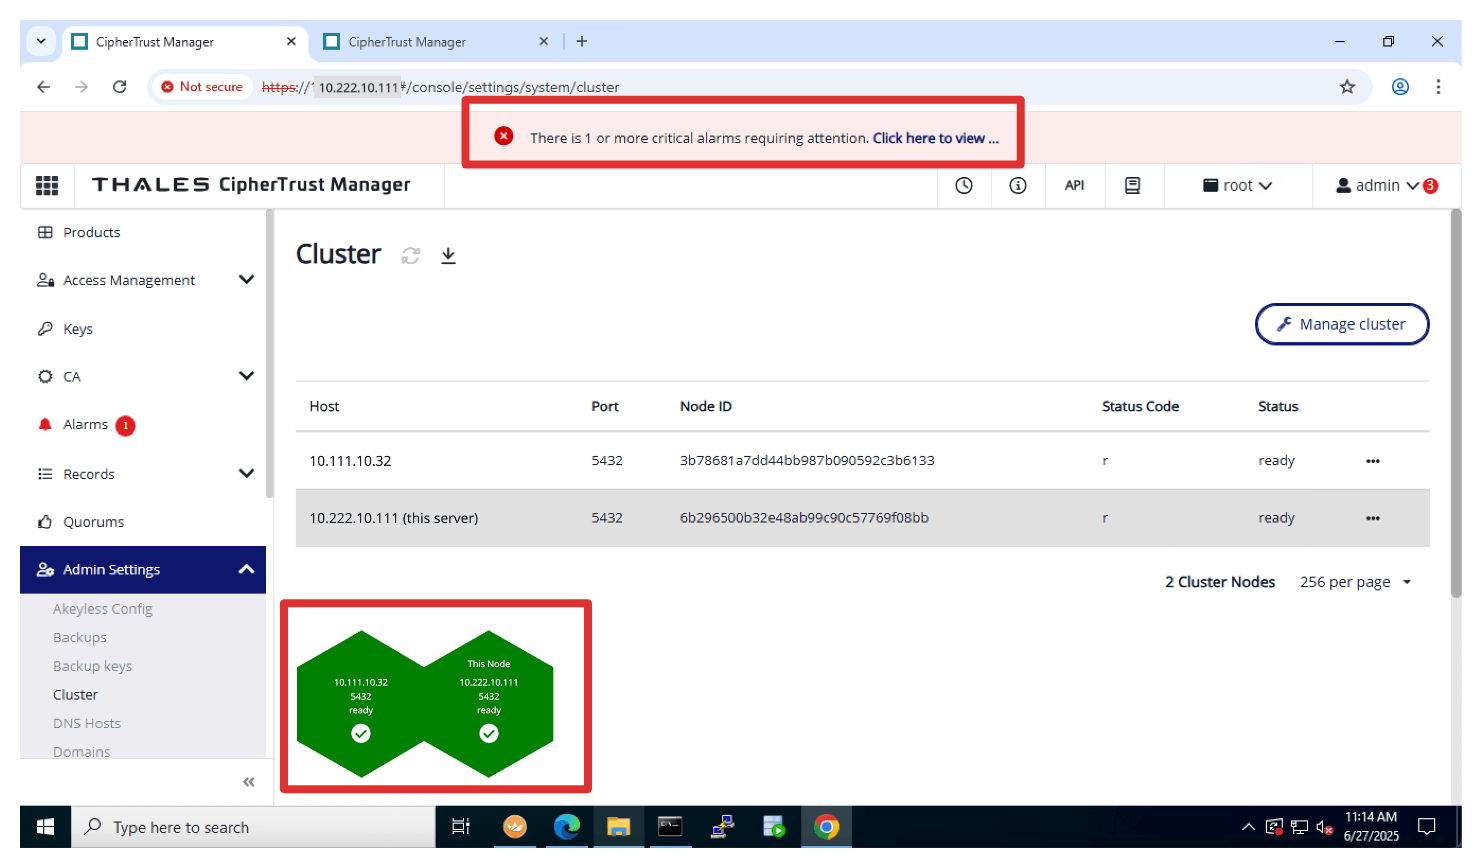
Task: Click the sidebar vertical scrollbar
Action: 270,354
